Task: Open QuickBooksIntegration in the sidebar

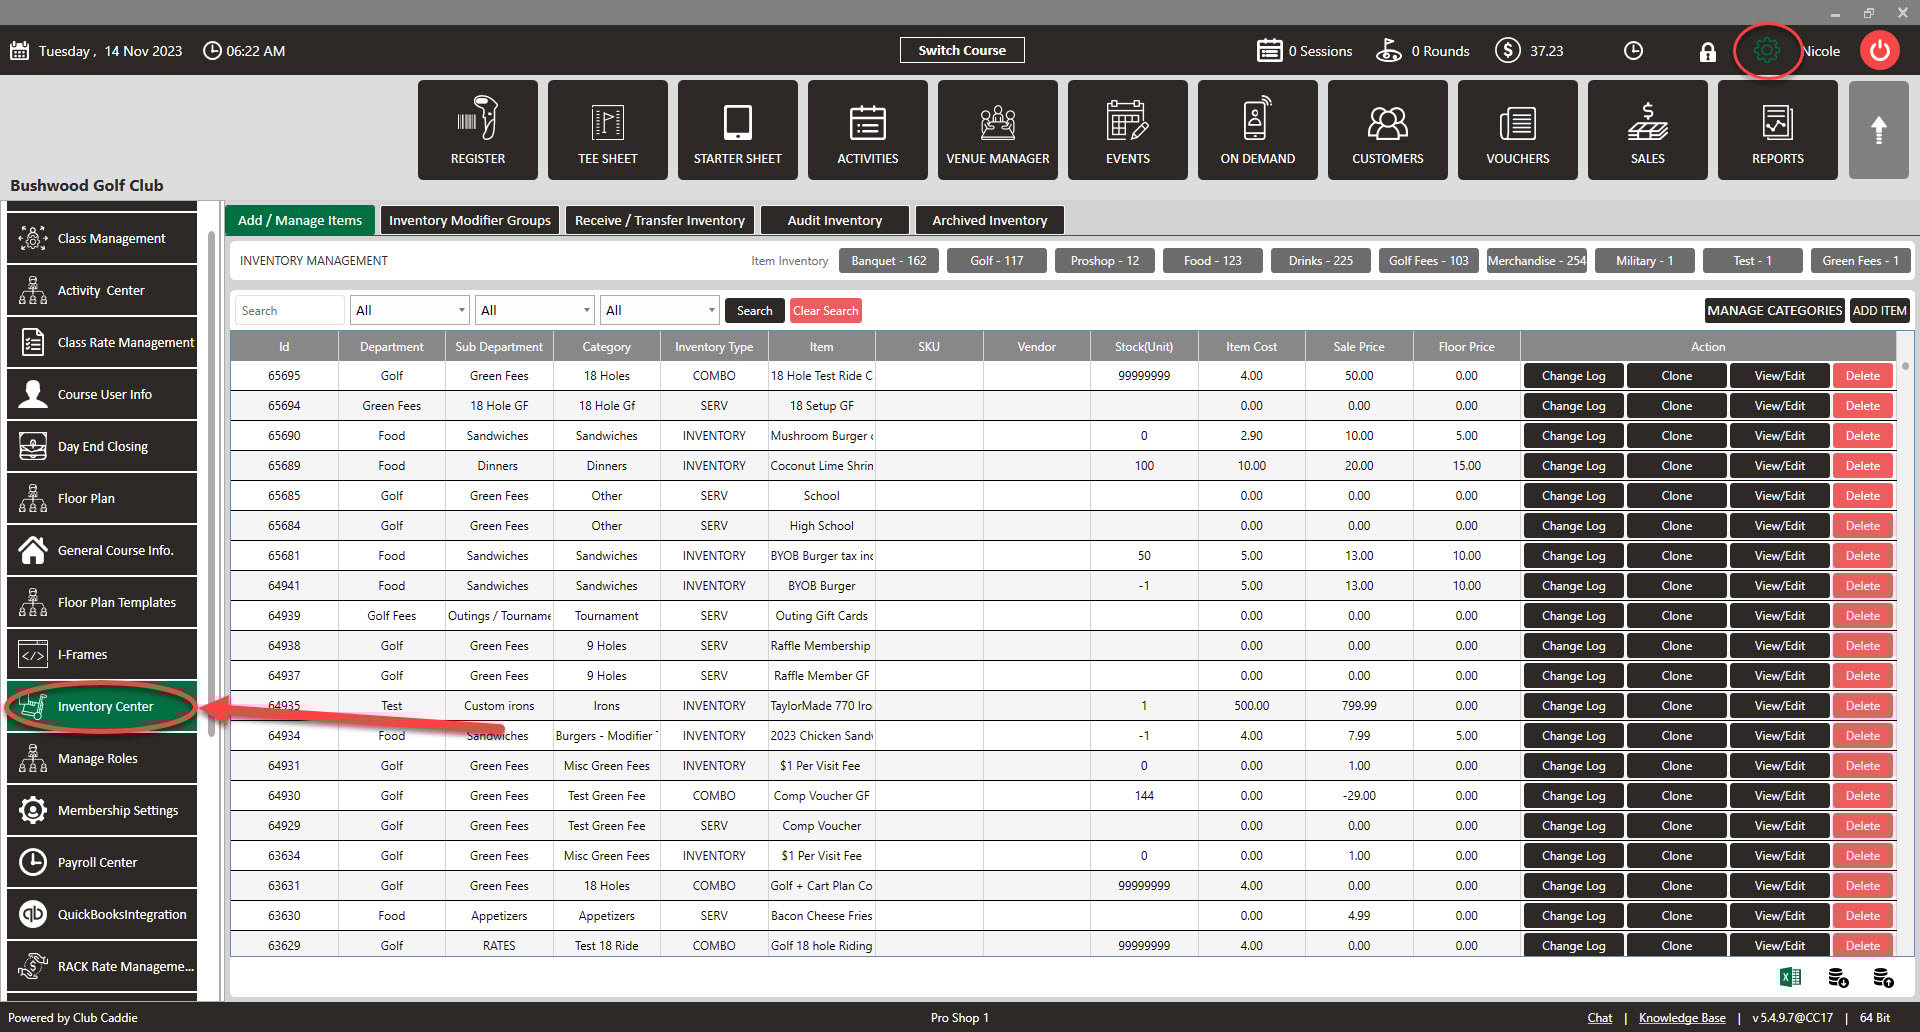Action: pos(102,914)
